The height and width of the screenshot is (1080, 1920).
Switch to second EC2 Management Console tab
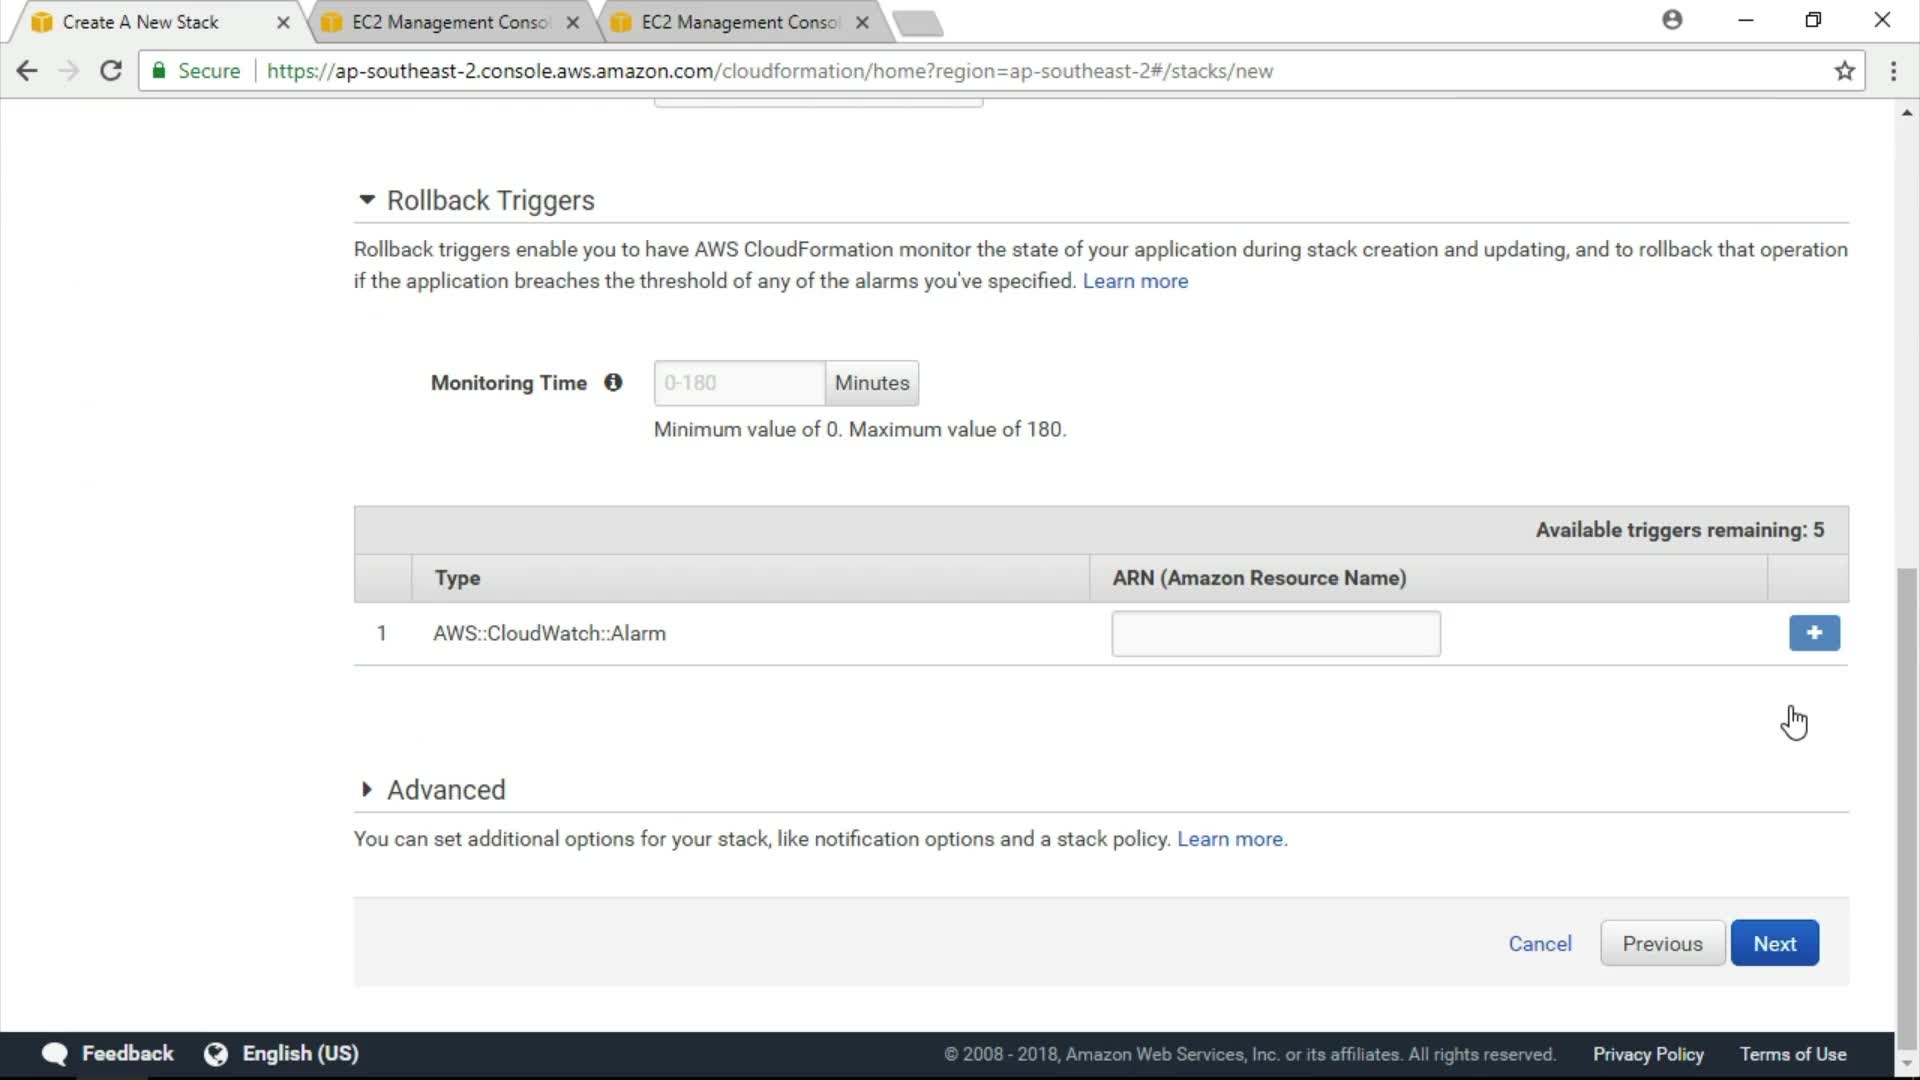(x=449, y=22)
